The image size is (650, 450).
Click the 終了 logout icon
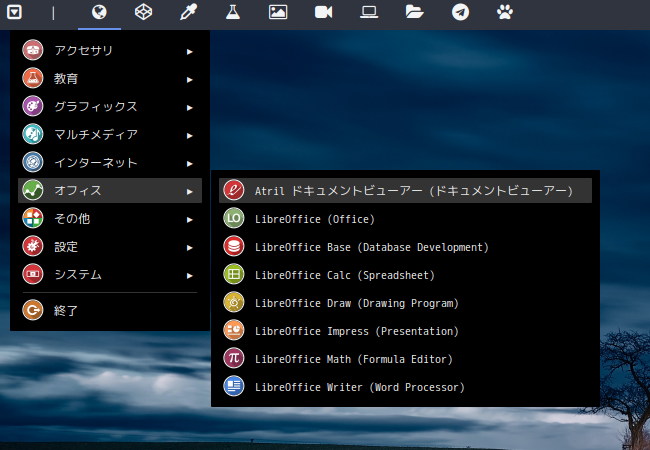[33, 310]
